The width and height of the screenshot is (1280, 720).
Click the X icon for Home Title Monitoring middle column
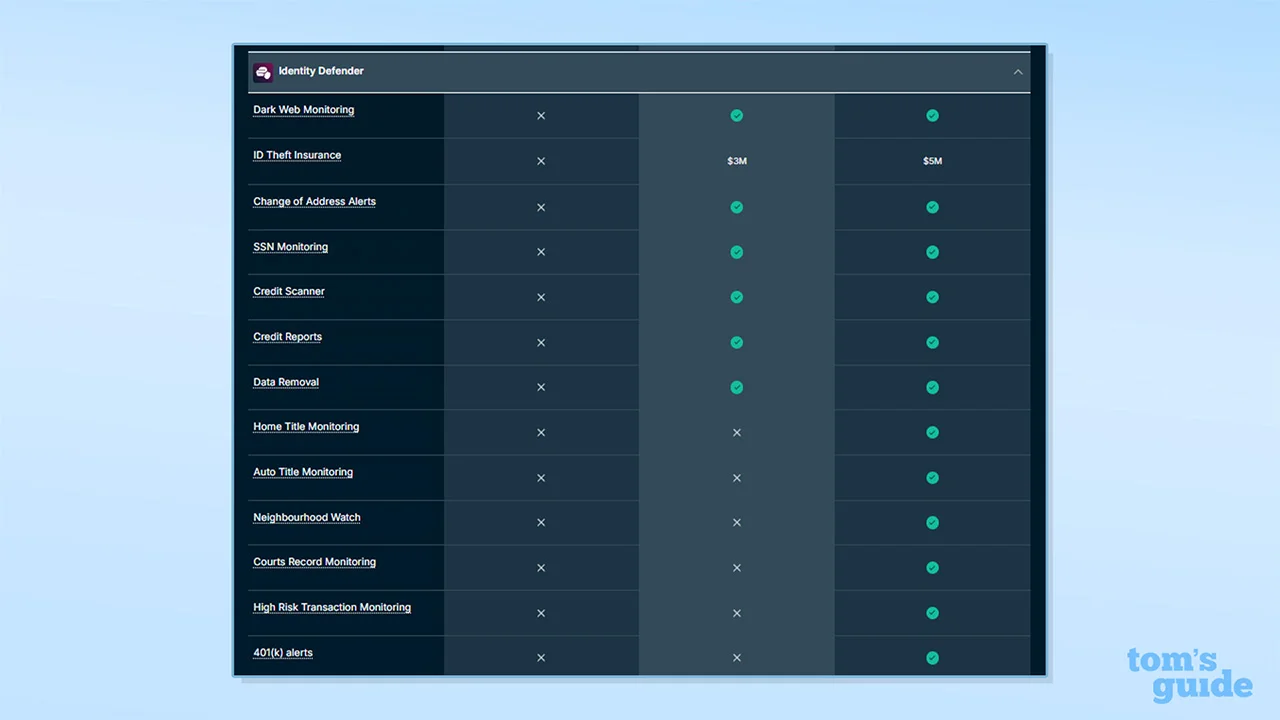(x=737, y=432)
